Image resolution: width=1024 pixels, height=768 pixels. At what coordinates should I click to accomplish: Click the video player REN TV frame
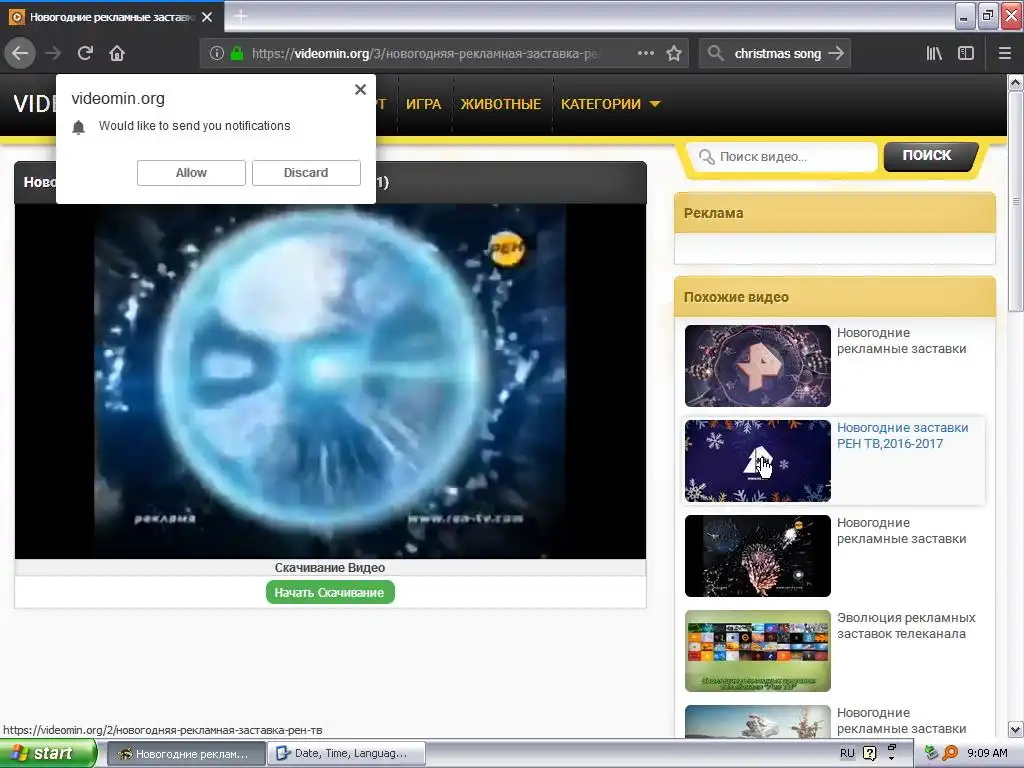(330, 381)
